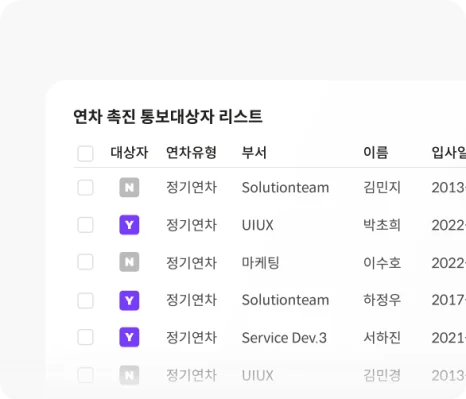Select the Service Dev.3 department cell
466x399 pixels.
pos(284,338)
